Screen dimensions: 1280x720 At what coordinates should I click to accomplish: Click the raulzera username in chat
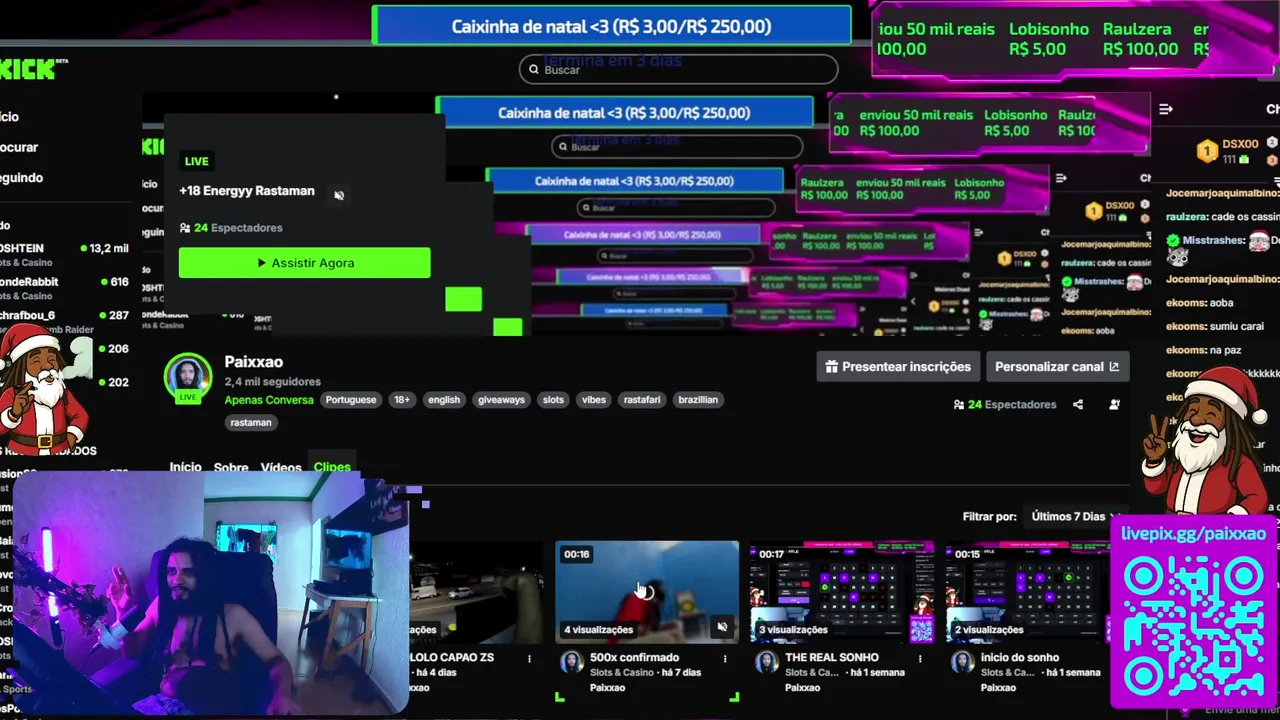[1187, 217]
